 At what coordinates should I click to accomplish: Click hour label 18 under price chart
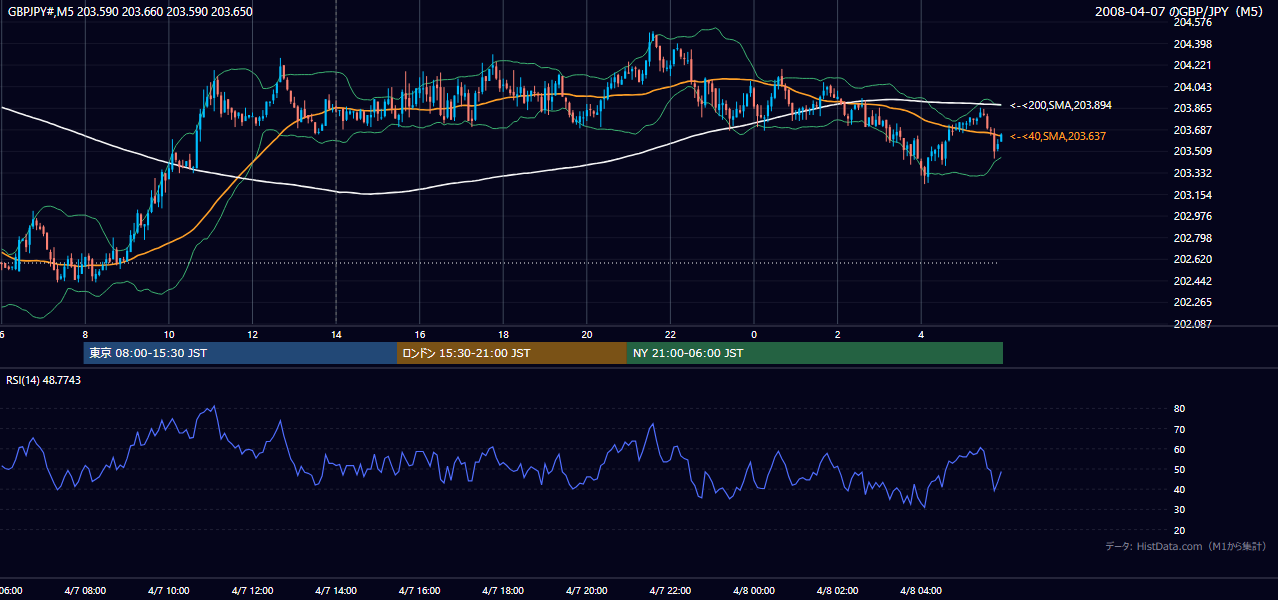tap(503, 335)
